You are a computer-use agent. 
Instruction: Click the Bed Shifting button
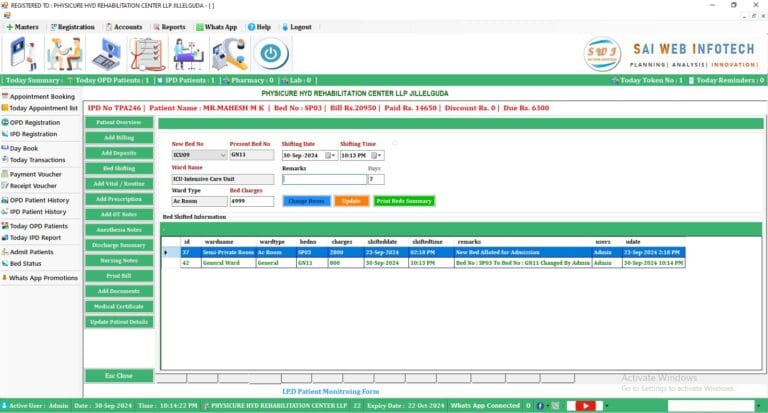point(119,168)
